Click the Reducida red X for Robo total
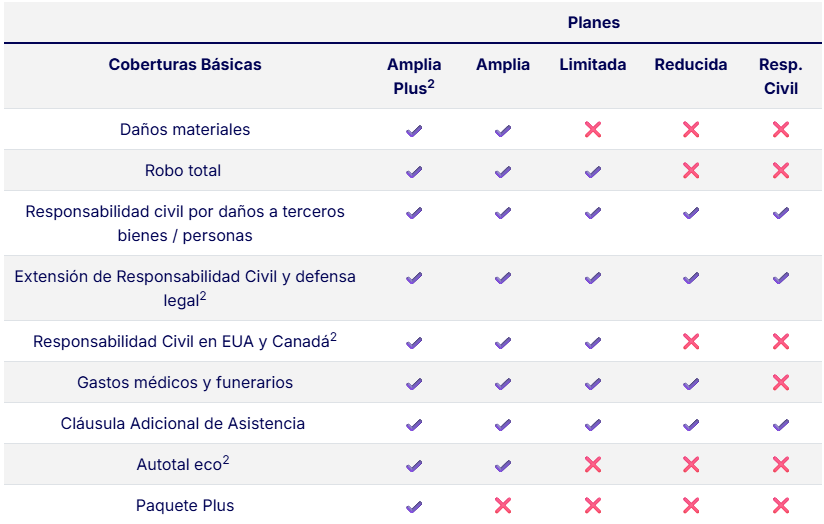Viewport: 824px width, 524px height. coord(691,171)
